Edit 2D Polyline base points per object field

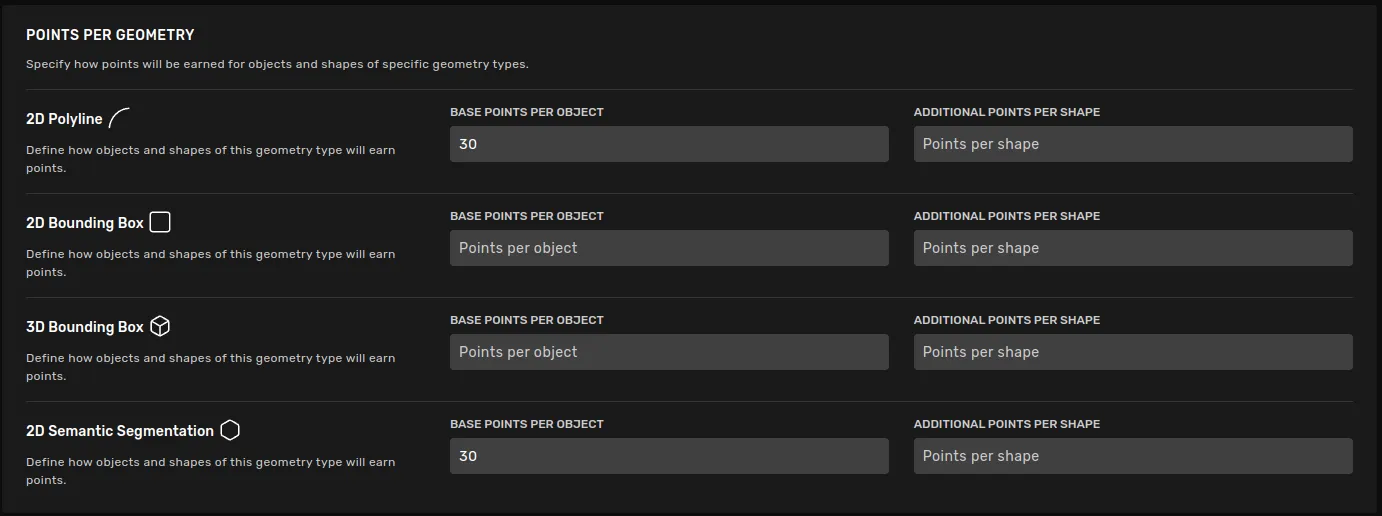click(669, 144)
